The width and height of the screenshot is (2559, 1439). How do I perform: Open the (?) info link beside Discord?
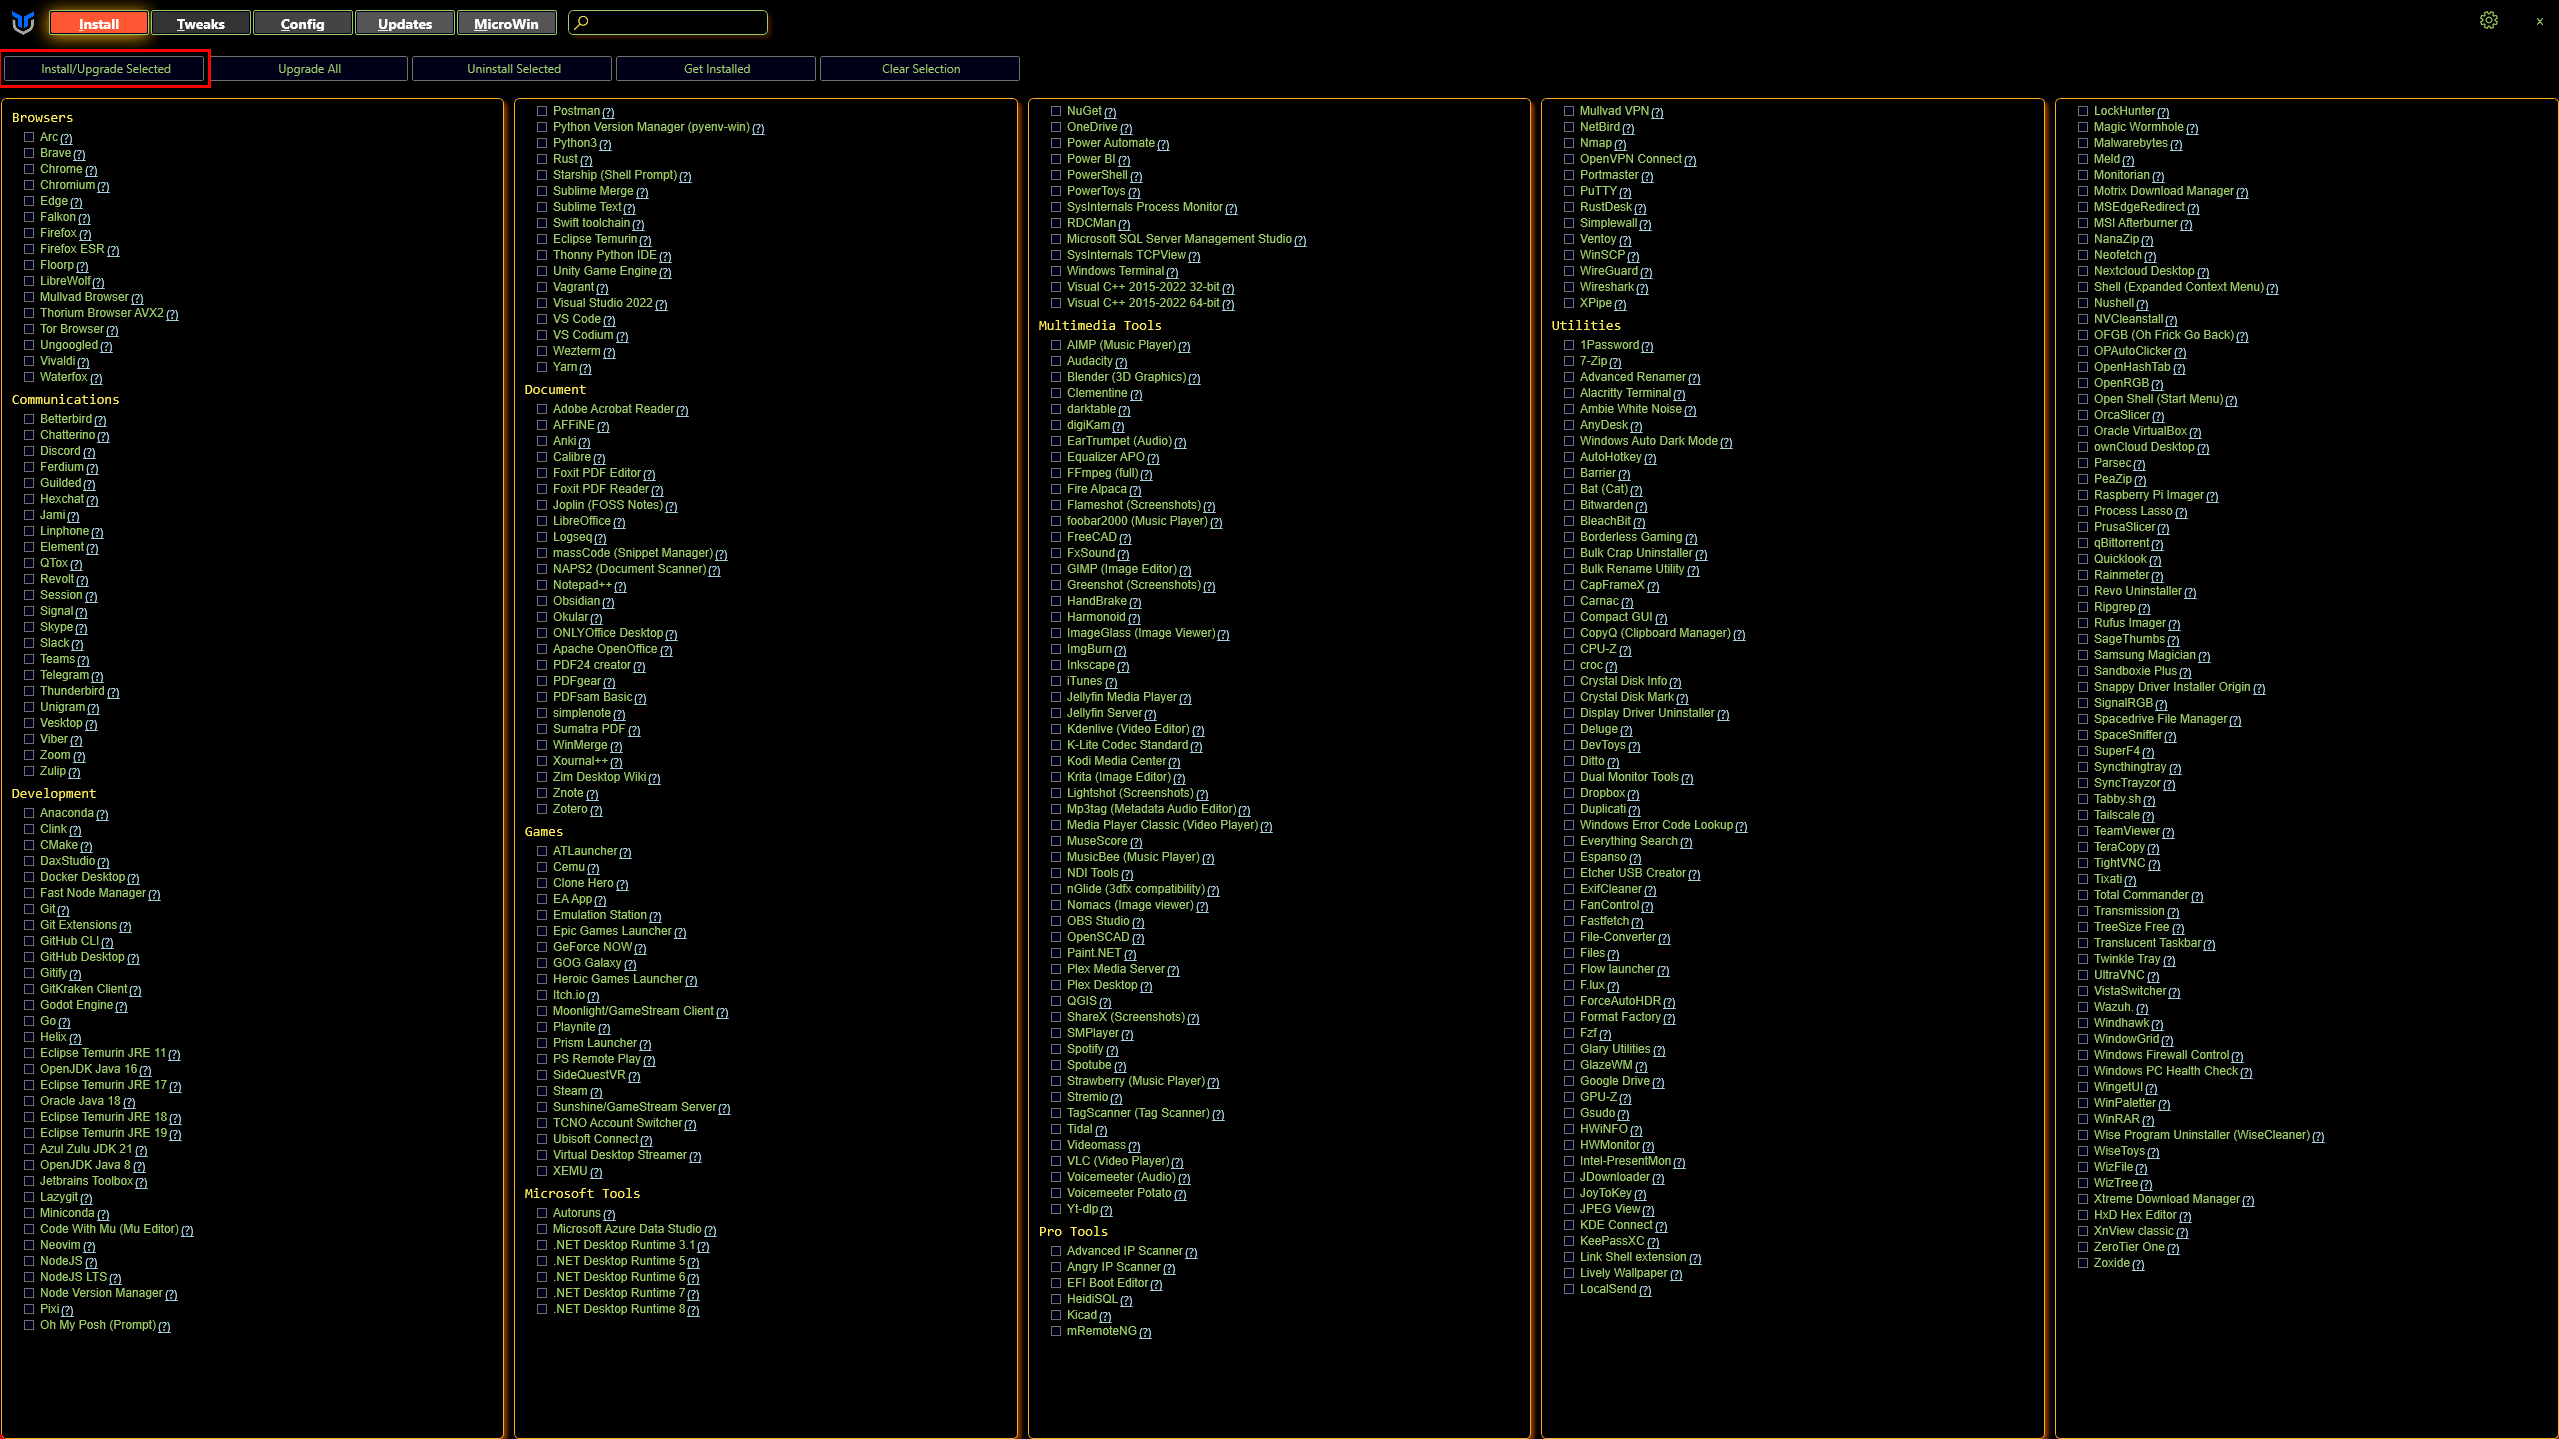[89, 452]
